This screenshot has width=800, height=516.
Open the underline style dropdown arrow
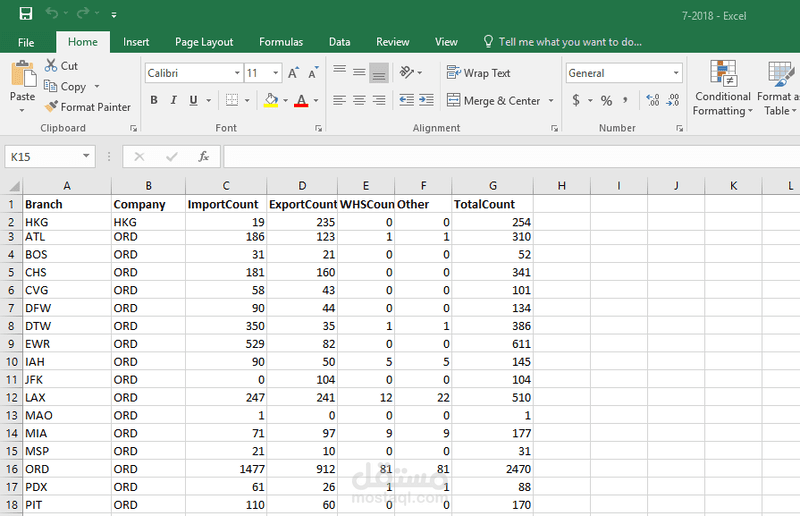(209, 101)
